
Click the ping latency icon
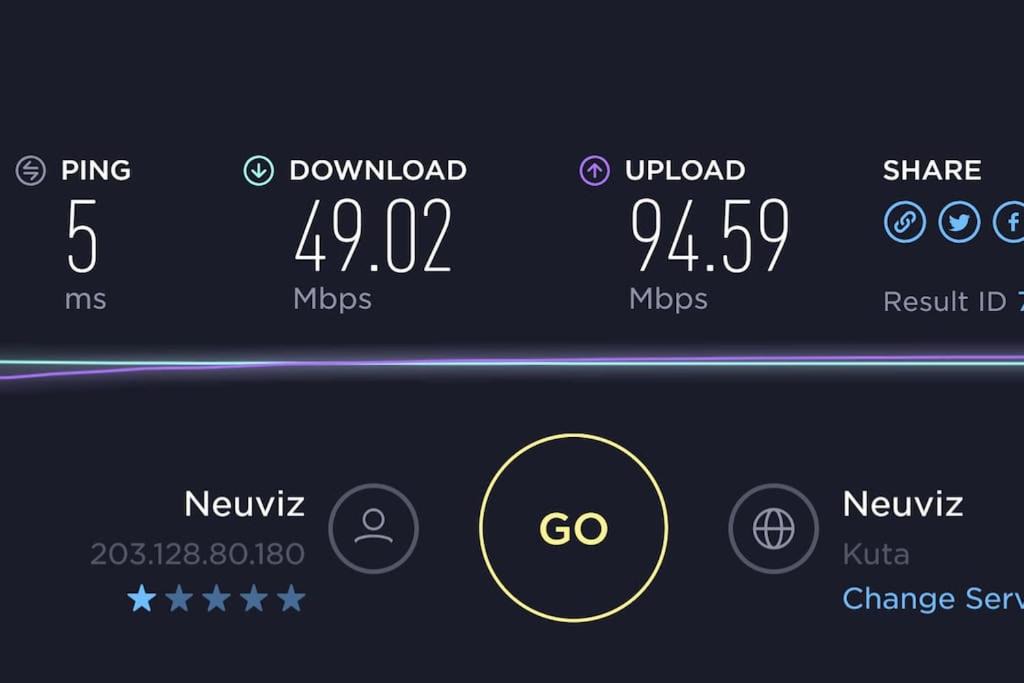coord(31,171)
